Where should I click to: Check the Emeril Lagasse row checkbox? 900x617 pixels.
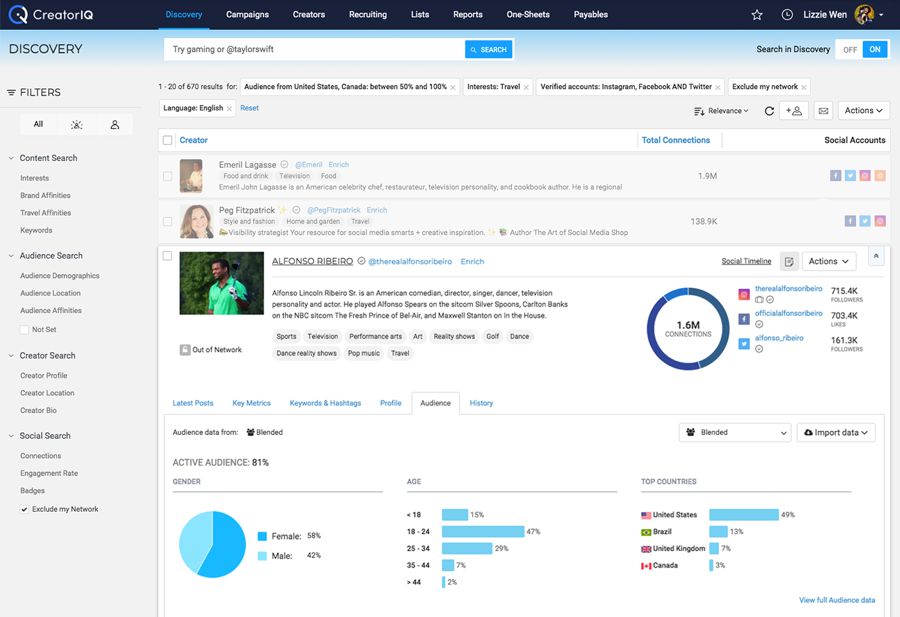coord(168,176)
